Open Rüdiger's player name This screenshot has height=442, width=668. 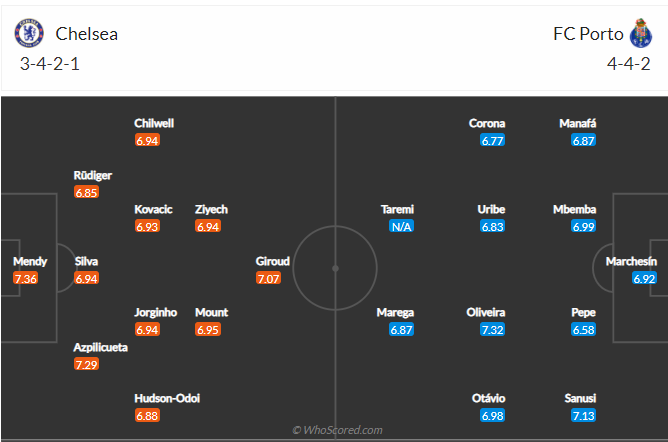click(x=93, y=175)
